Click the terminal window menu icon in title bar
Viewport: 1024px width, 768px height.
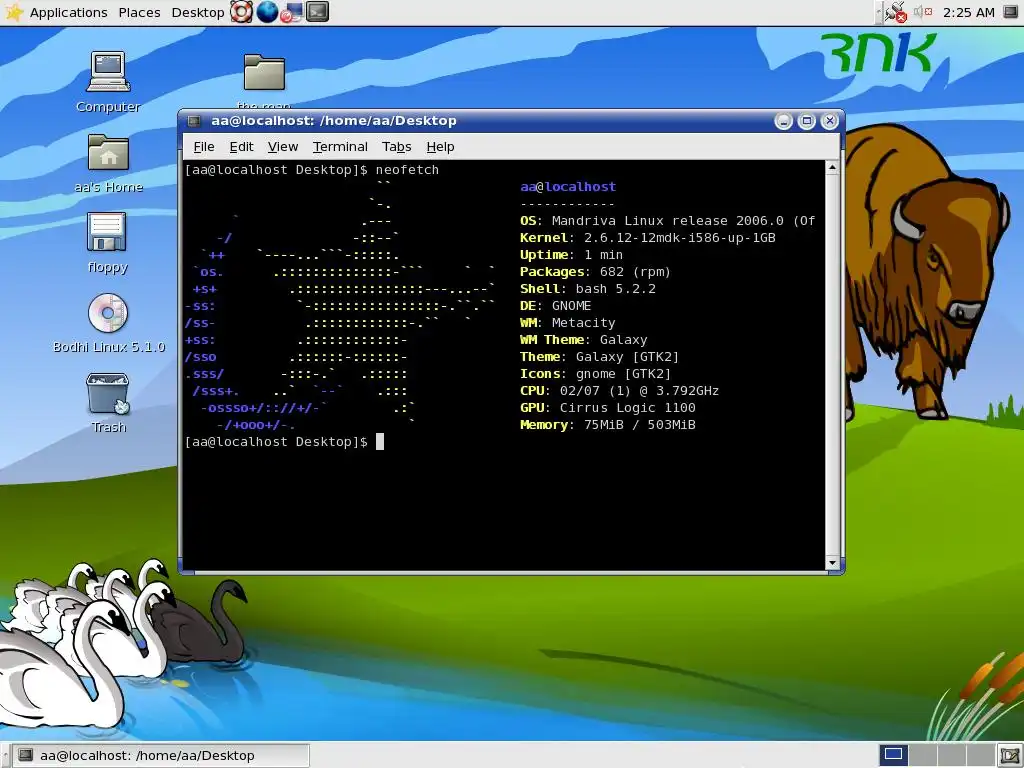194,121
